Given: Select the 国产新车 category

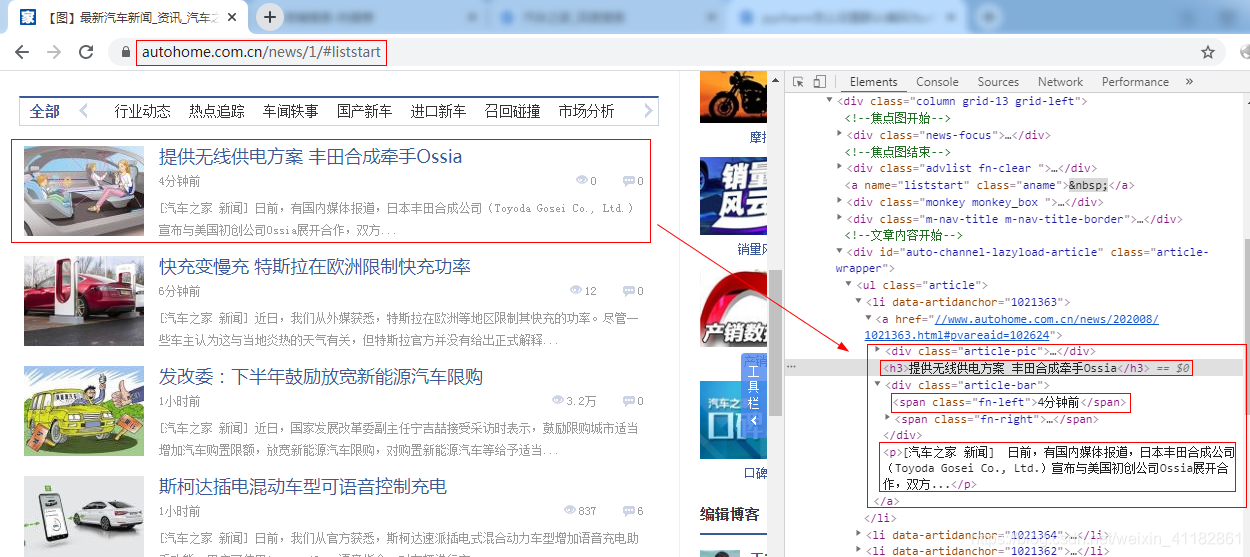Looking at the screenshot, I should (364, 111).
